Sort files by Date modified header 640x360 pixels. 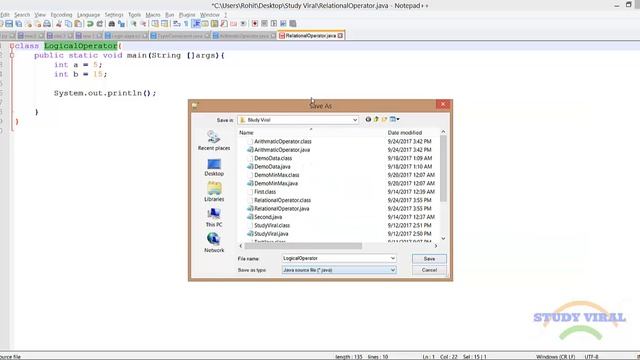pos(404,133)
